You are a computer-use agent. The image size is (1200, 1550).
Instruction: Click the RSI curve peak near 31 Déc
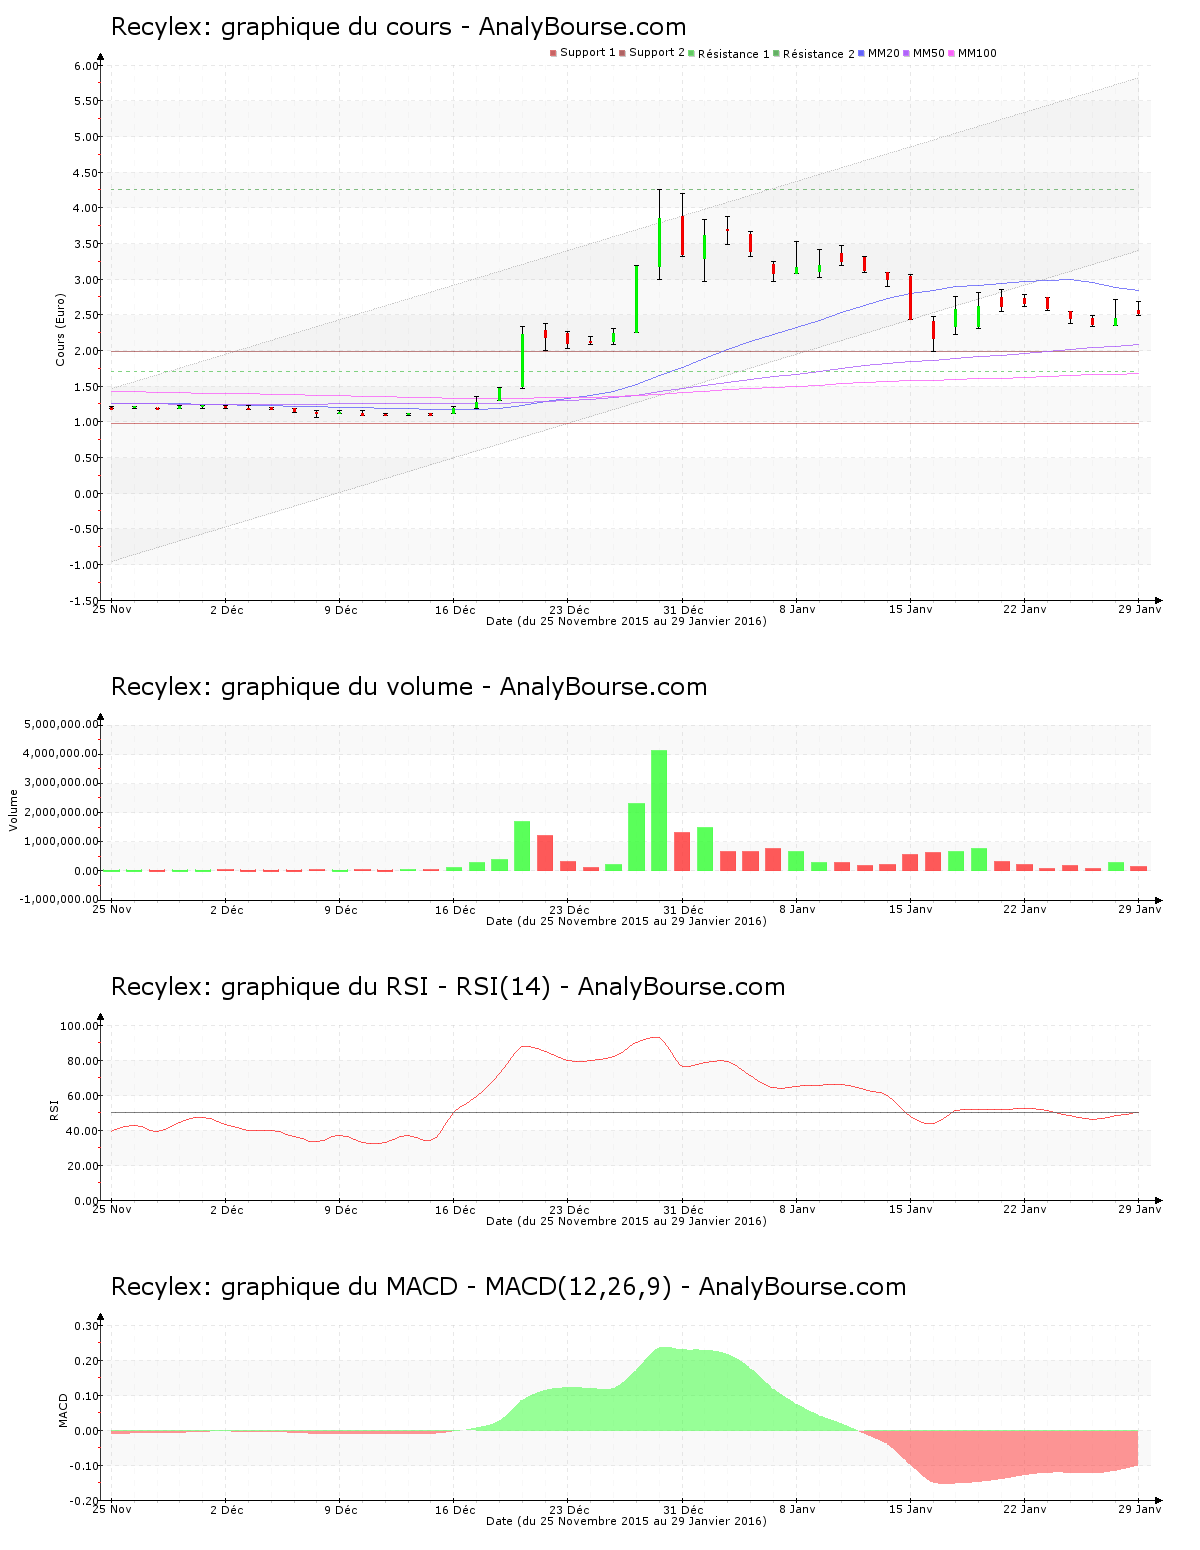click(x=656, y=1037)
